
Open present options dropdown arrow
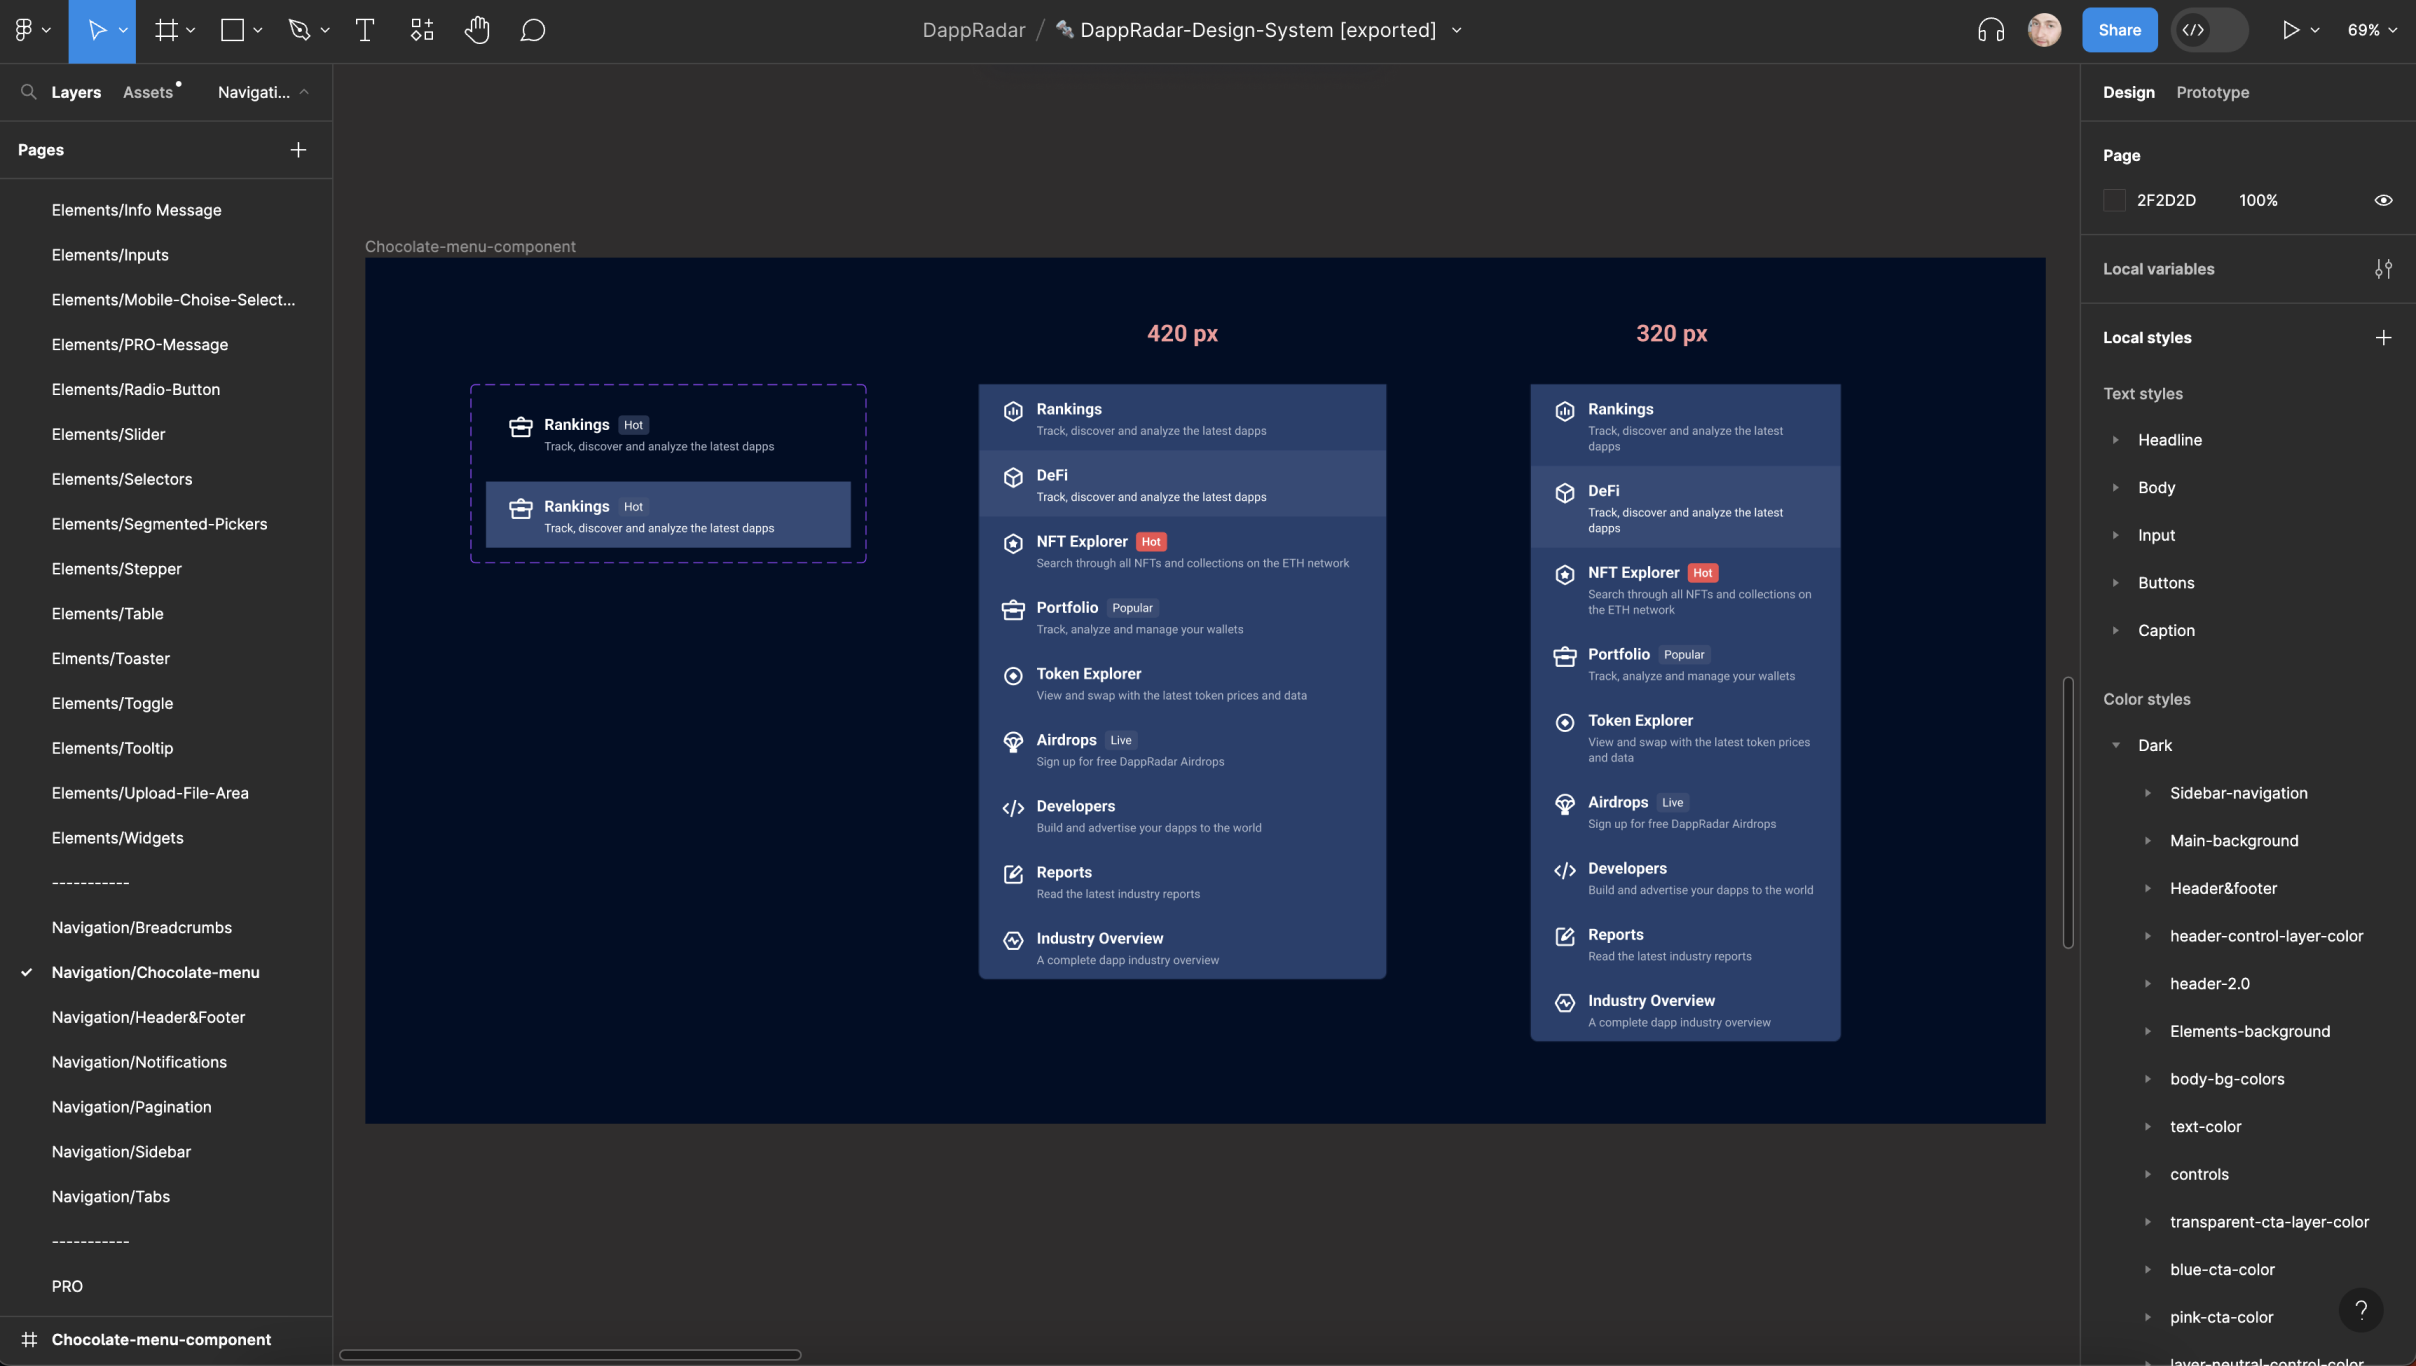(2315, 31)
